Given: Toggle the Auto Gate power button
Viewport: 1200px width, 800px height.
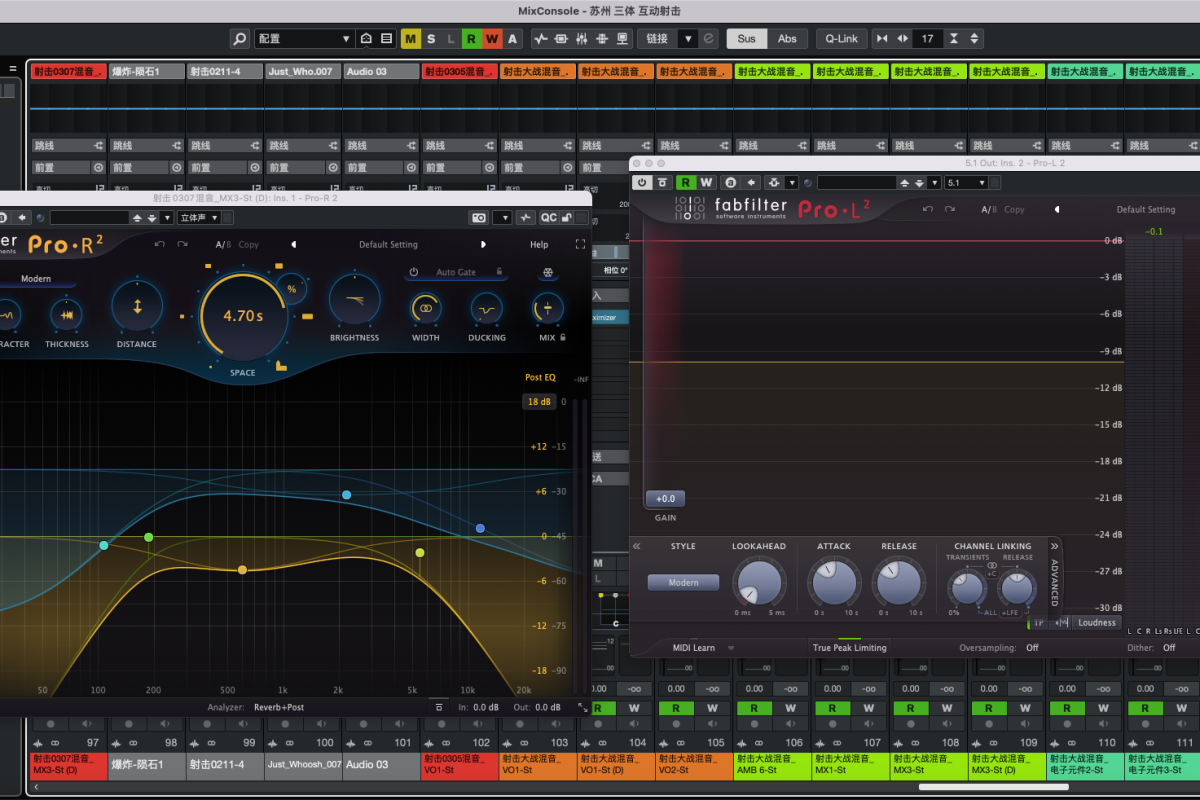Looking at the screenshot, I should 413,272.
